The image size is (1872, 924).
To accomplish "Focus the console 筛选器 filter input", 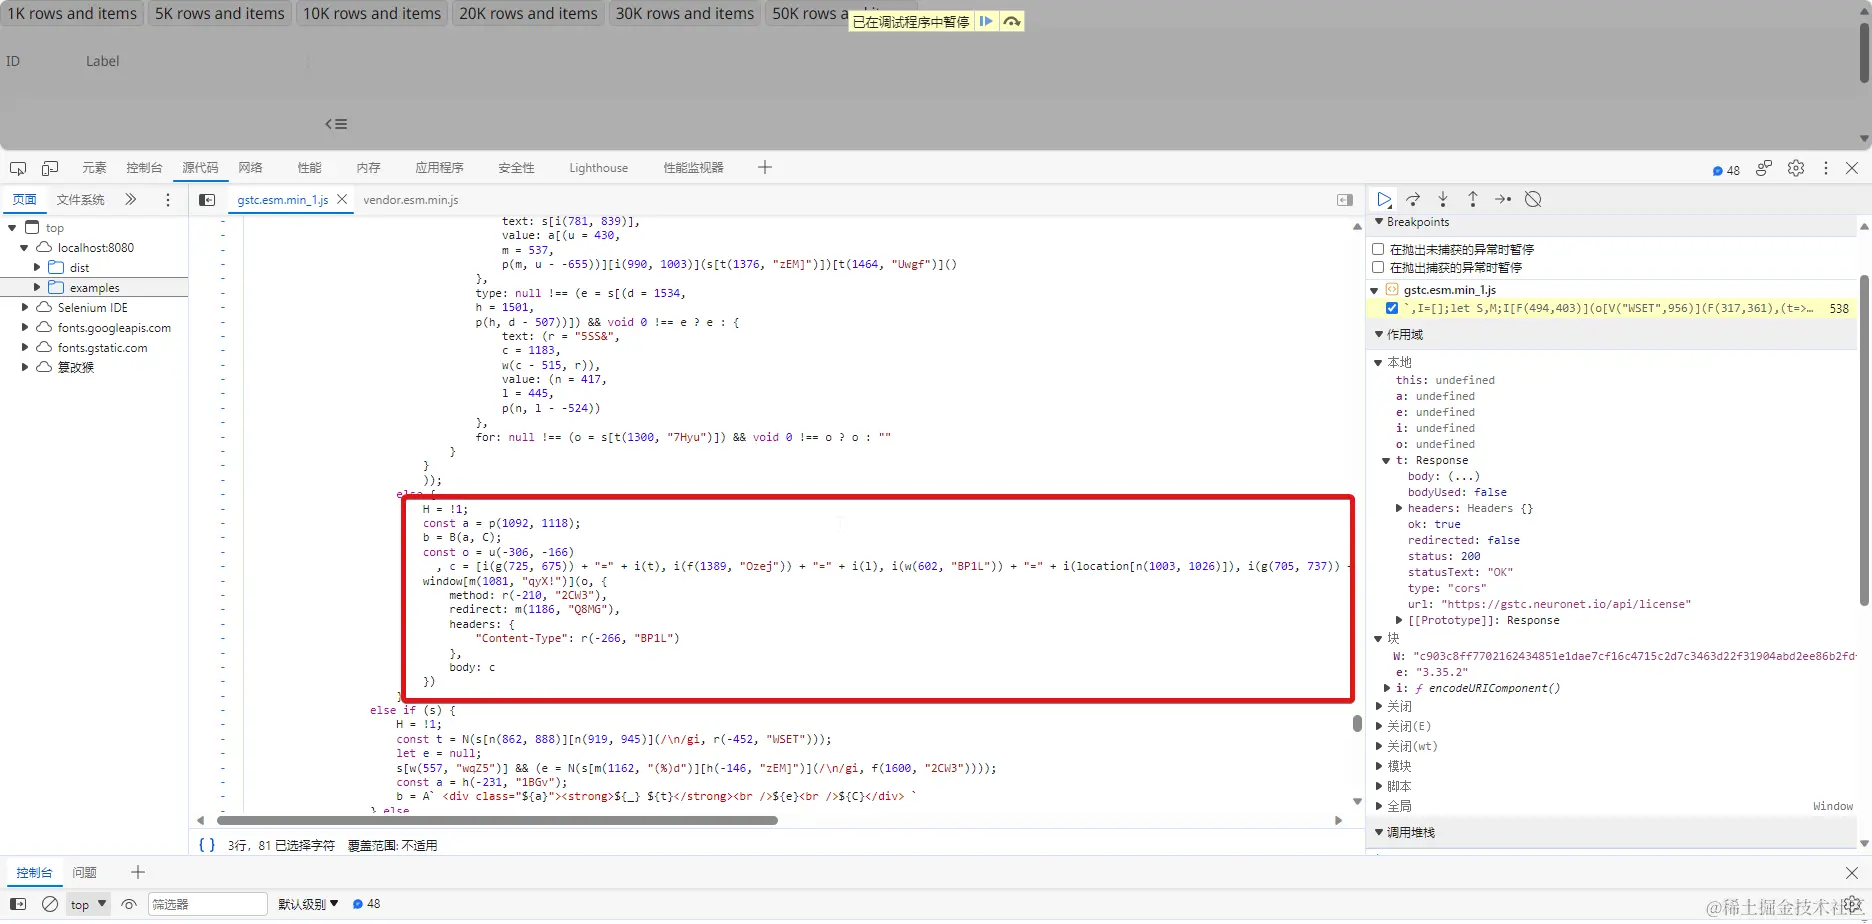I will tap(208, 904).
